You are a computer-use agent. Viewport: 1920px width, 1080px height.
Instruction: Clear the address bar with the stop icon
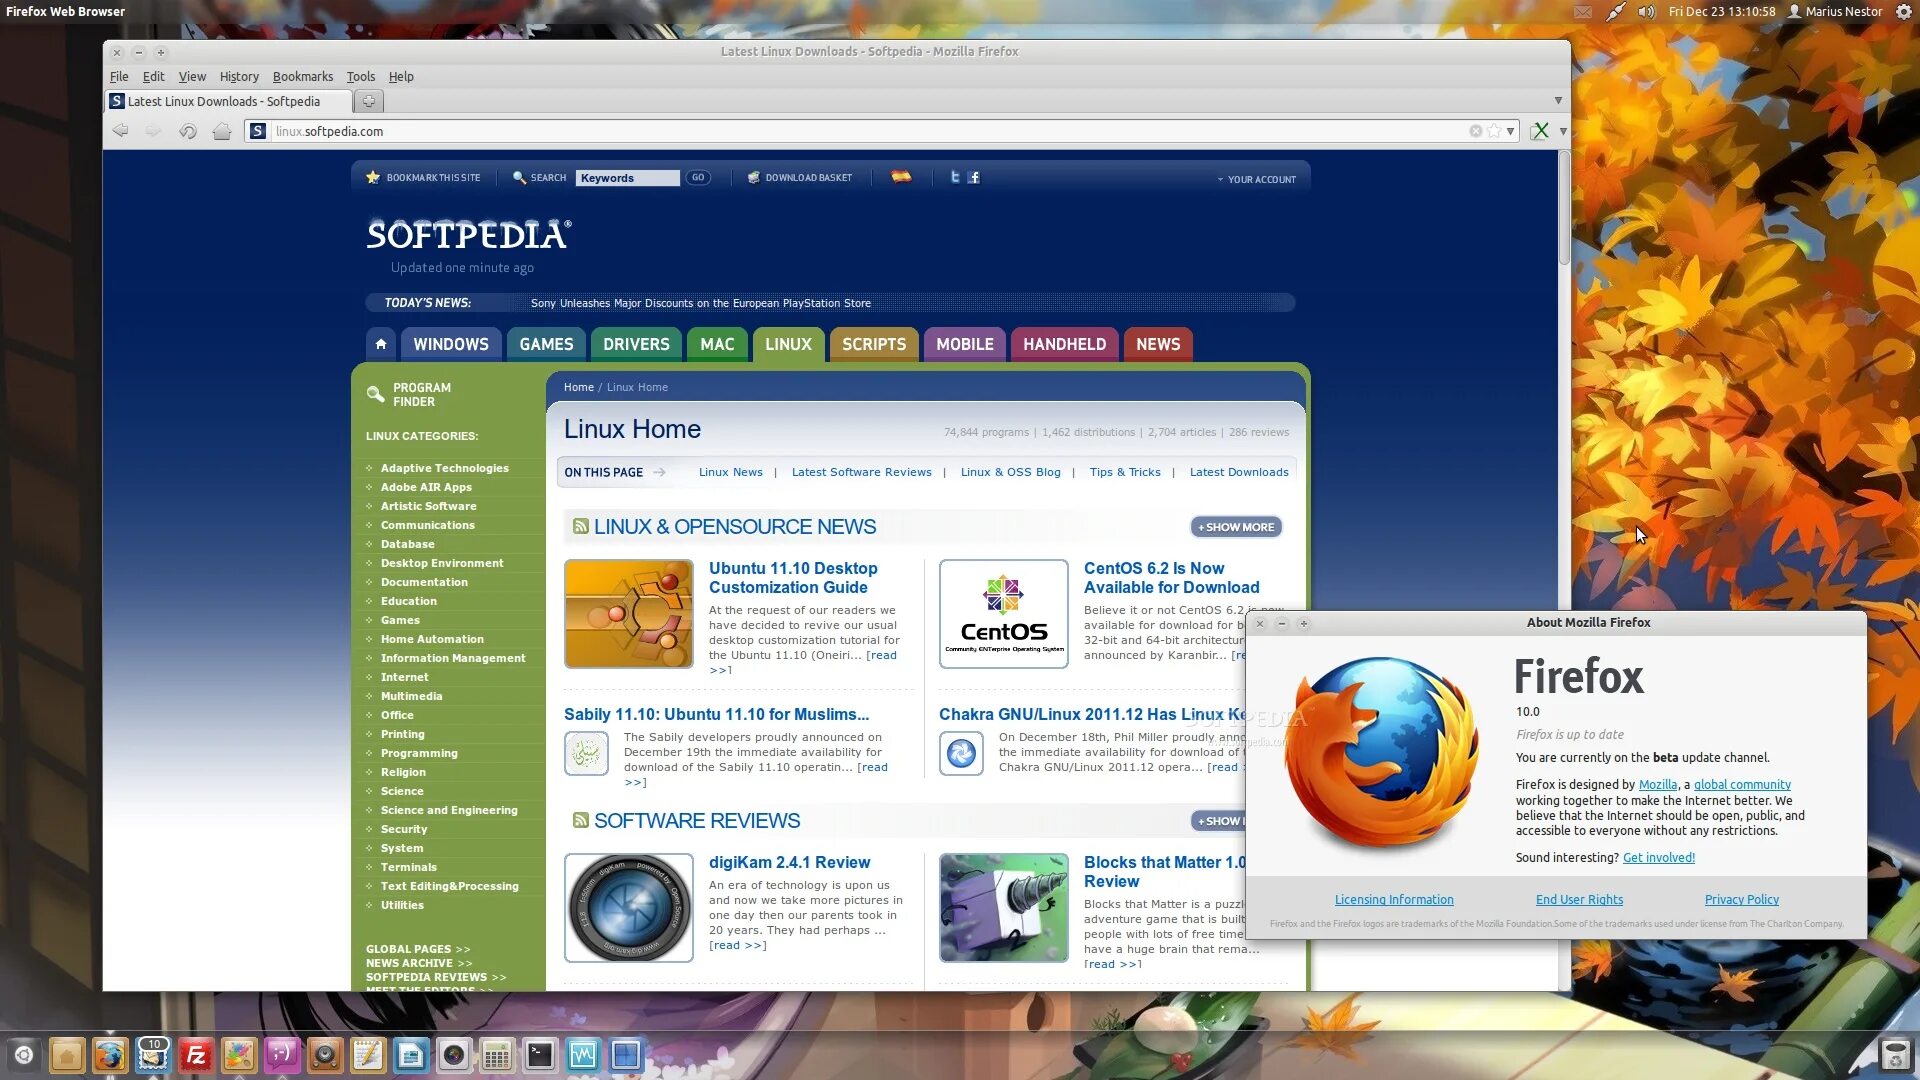(x=1475, y=131)
